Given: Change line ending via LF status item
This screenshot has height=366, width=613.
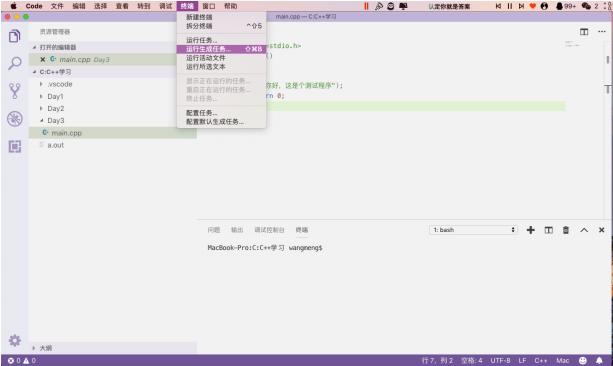Looking at the screenshot, I should [522, 361].
